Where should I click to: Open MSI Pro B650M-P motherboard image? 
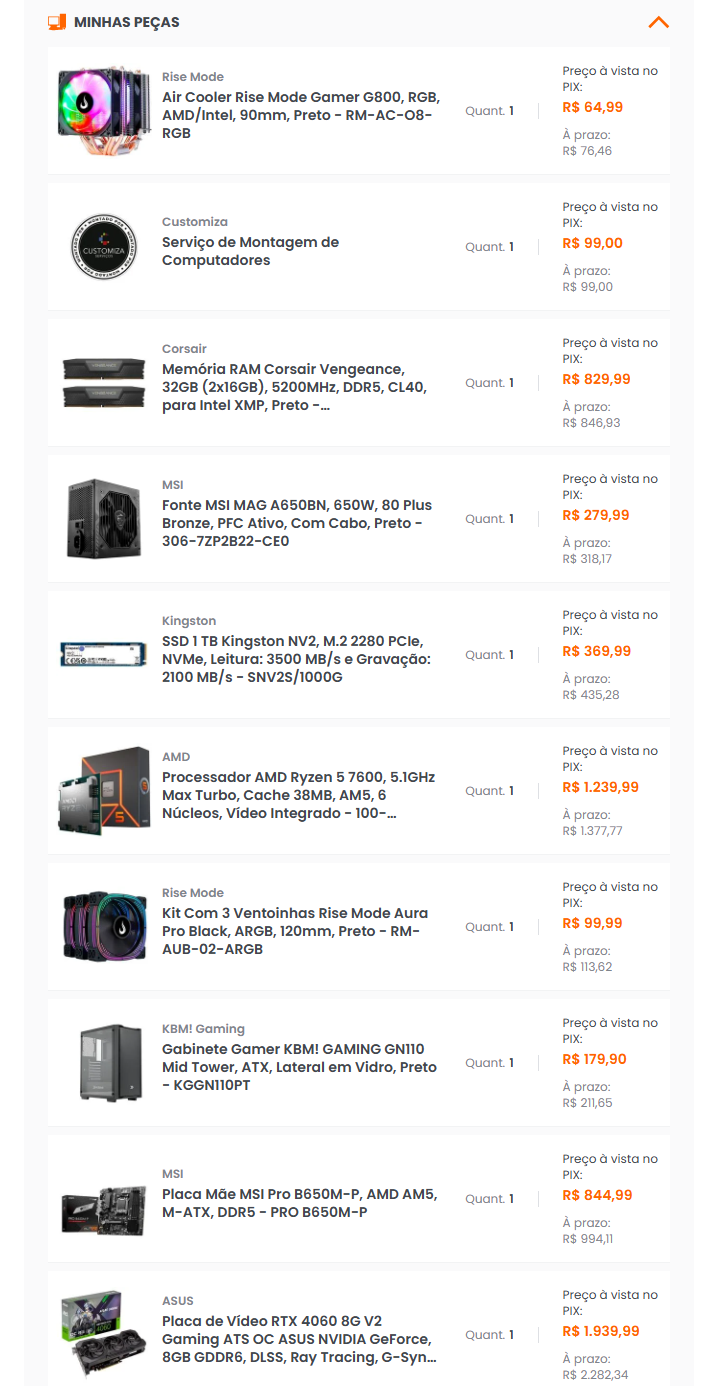[105, 1199]
